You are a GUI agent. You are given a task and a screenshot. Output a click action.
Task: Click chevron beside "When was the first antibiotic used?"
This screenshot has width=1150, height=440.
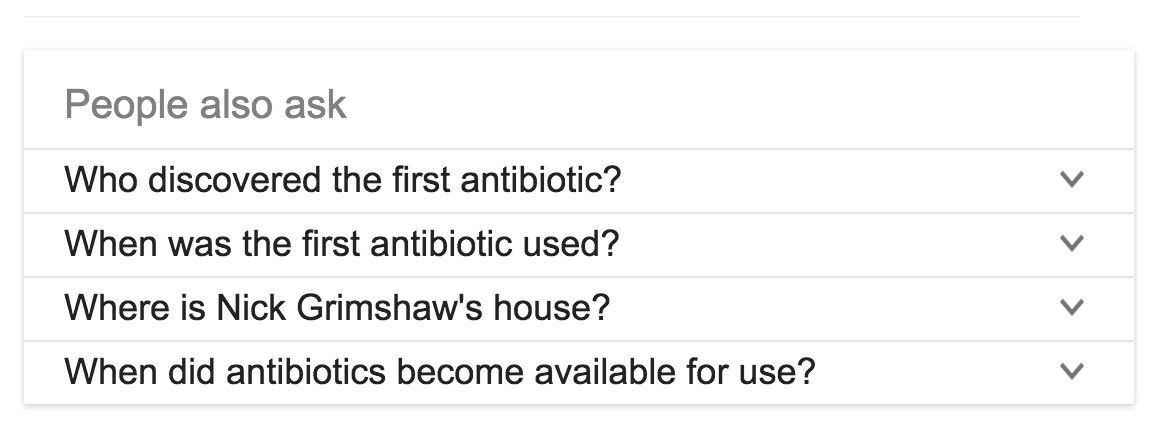(x=1071, y=244)
